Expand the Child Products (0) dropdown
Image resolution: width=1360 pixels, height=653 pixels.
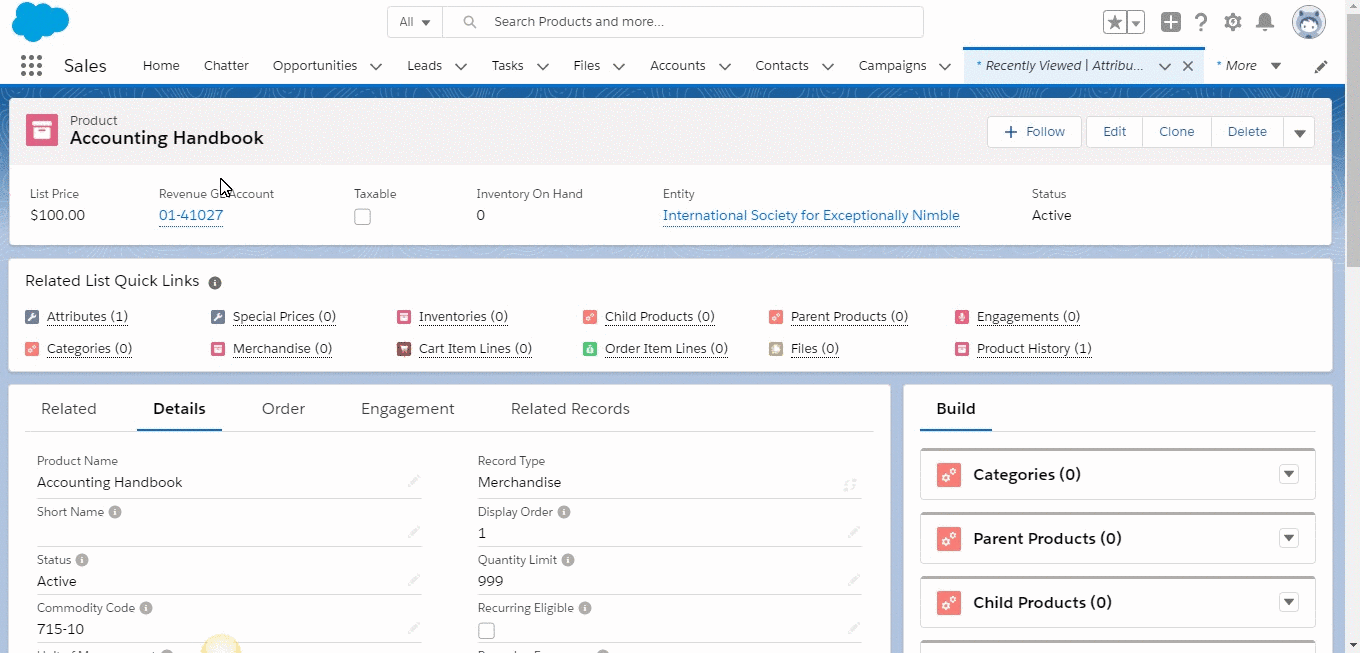[1289, 602]
